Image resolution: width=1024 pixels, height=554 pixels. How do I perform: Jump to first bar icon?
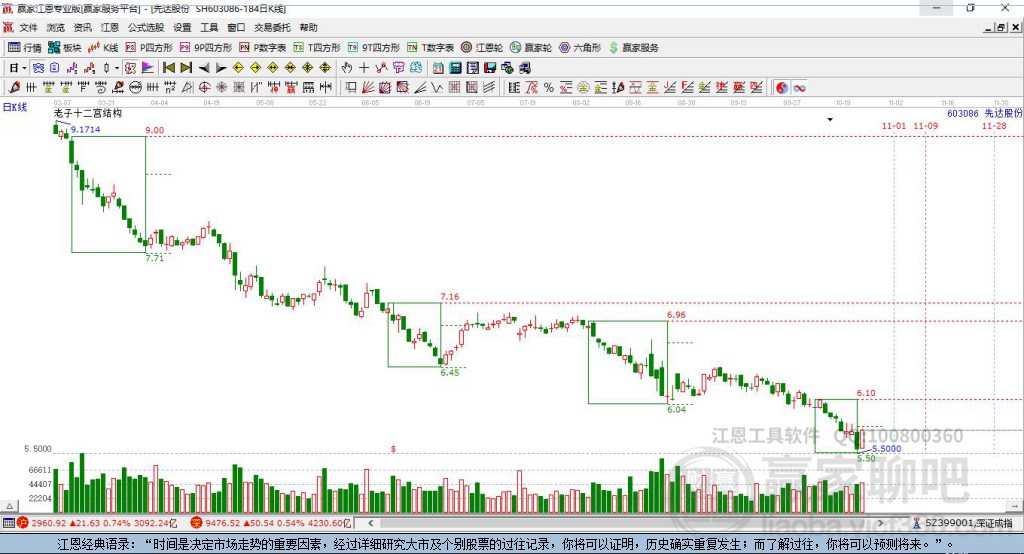click(x=168, y=68)
